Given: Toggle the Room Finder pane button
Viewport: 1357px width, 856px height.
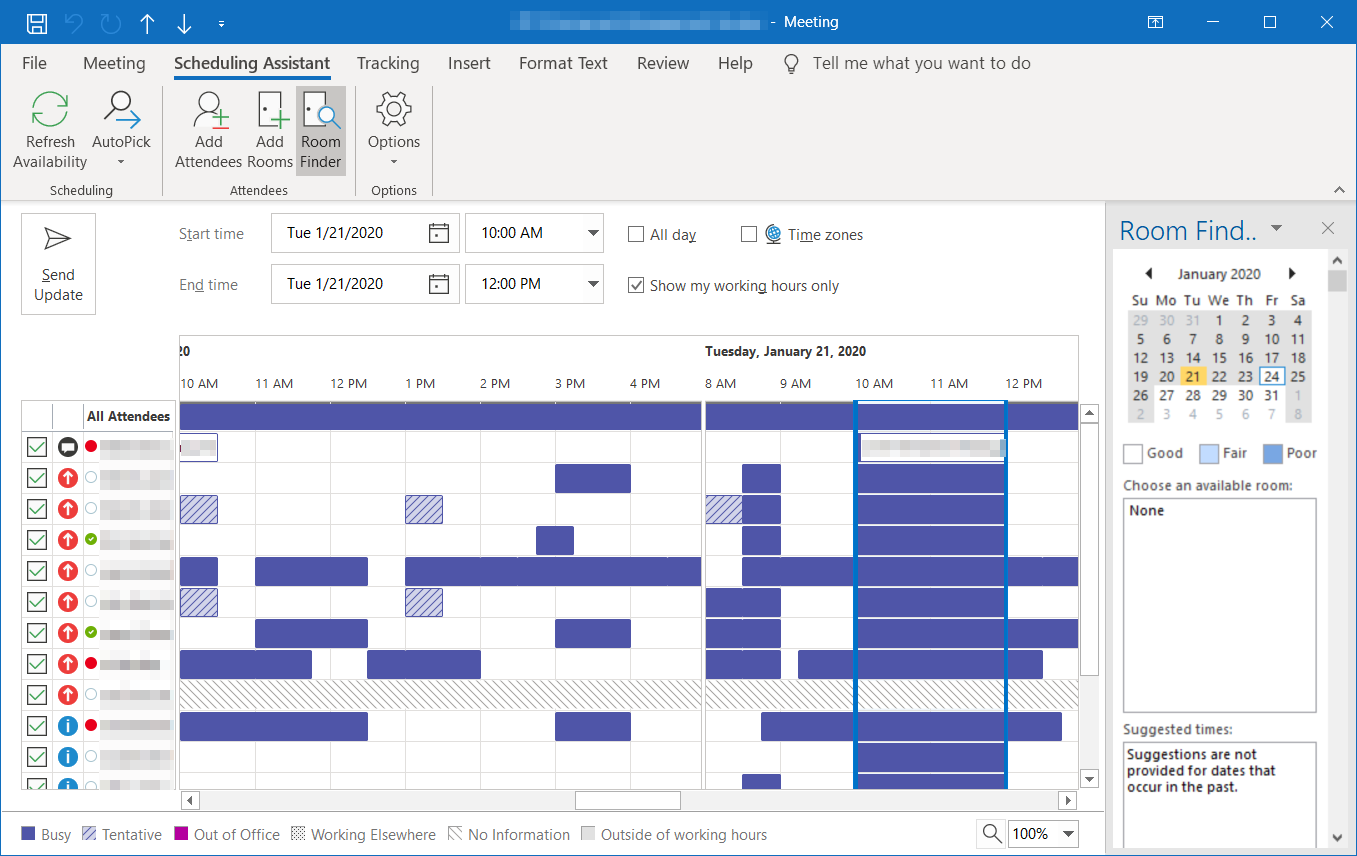Looking at the screenshot, I should coord(321,131).
